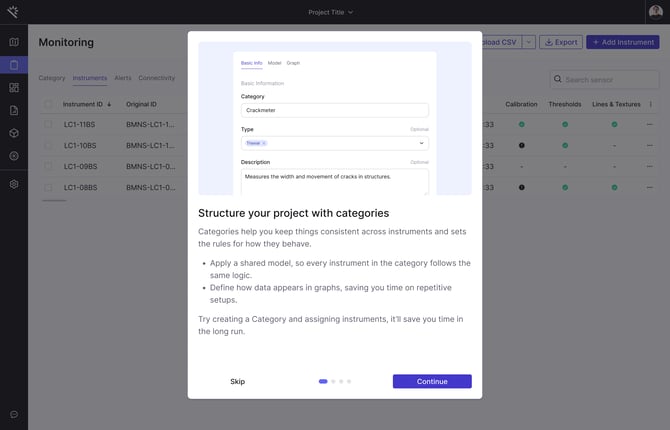Open the chat bubble icon at sidebar bottom
This screenshot has width=670, height=430.
(14, 414)
